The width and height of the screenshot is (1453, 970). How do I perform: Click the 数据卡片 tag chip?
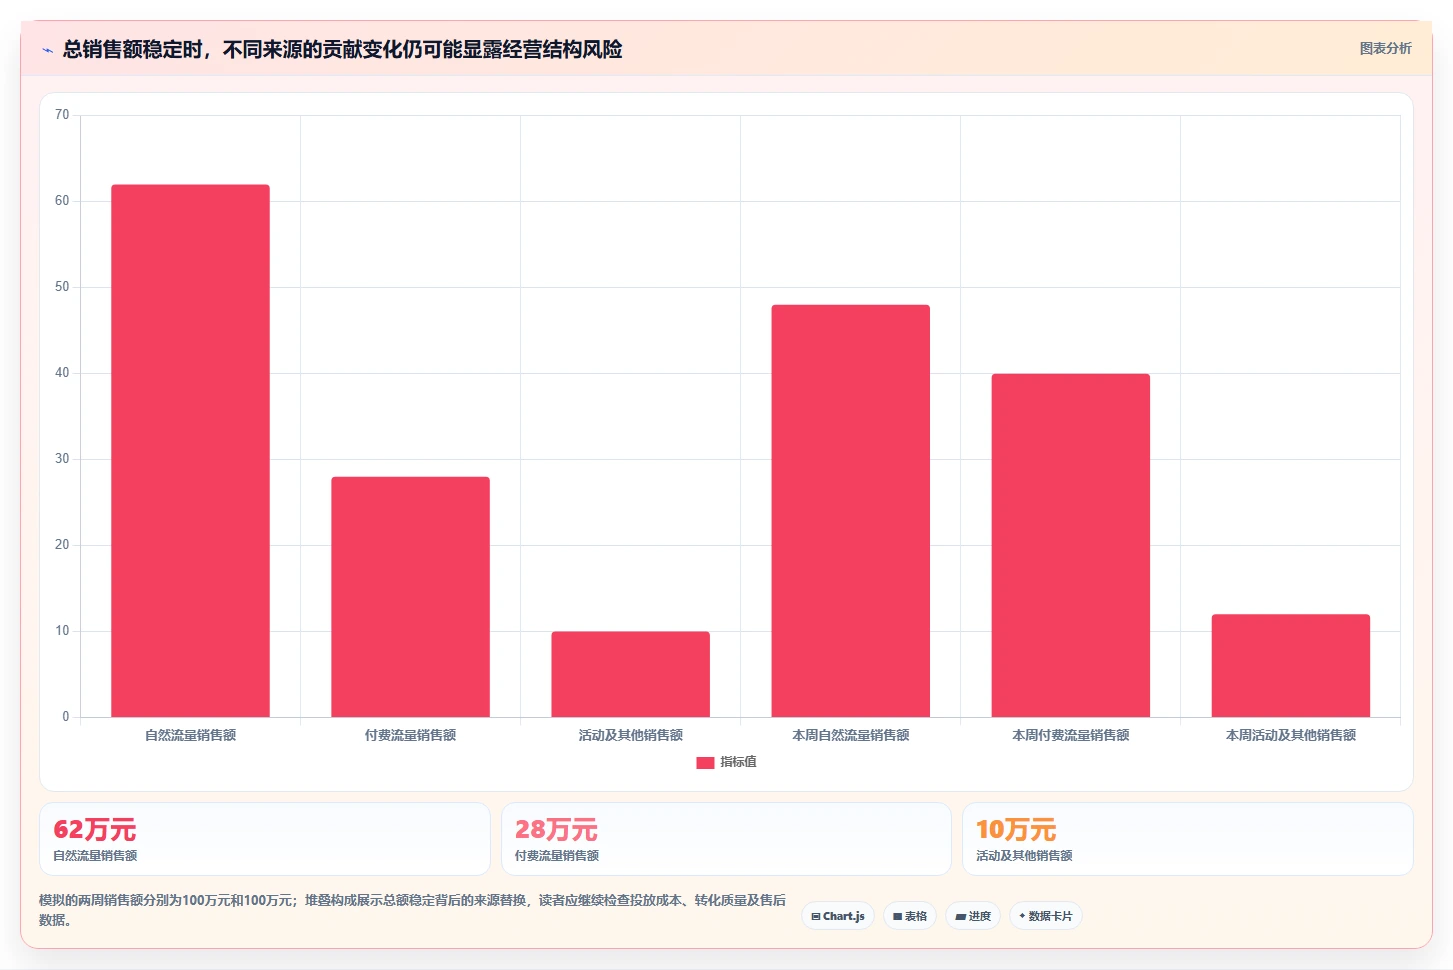(1046, 916)
